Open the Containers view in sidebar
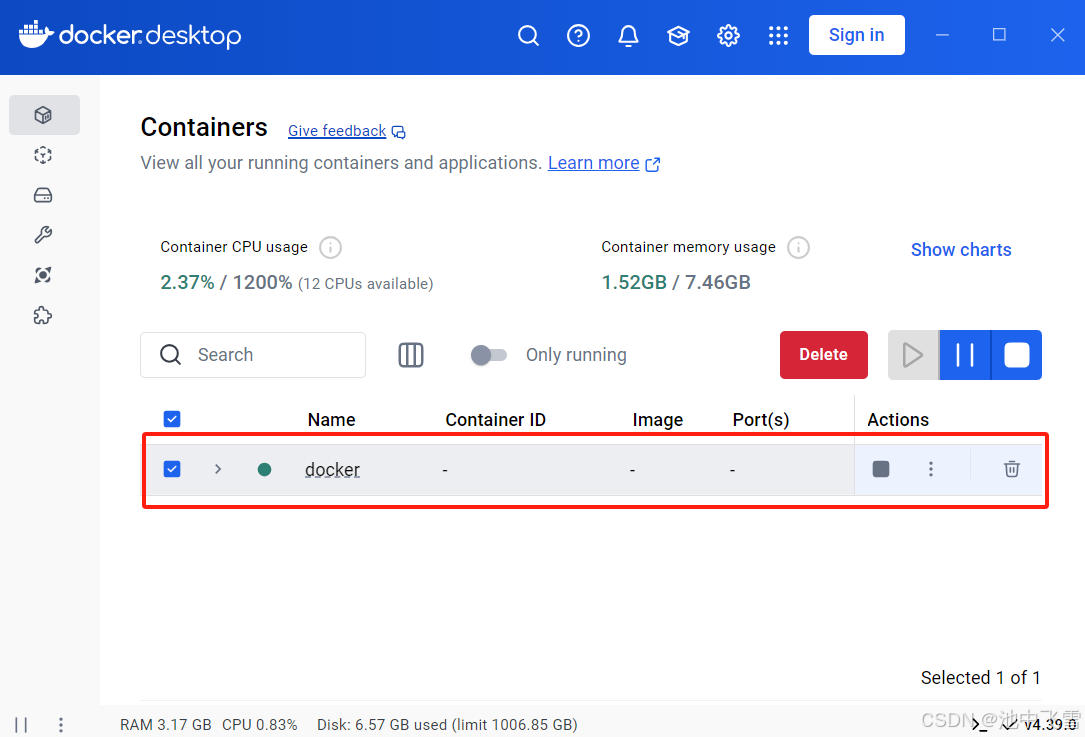Viewport: 1085px width, 737px height. click(44, 115)
